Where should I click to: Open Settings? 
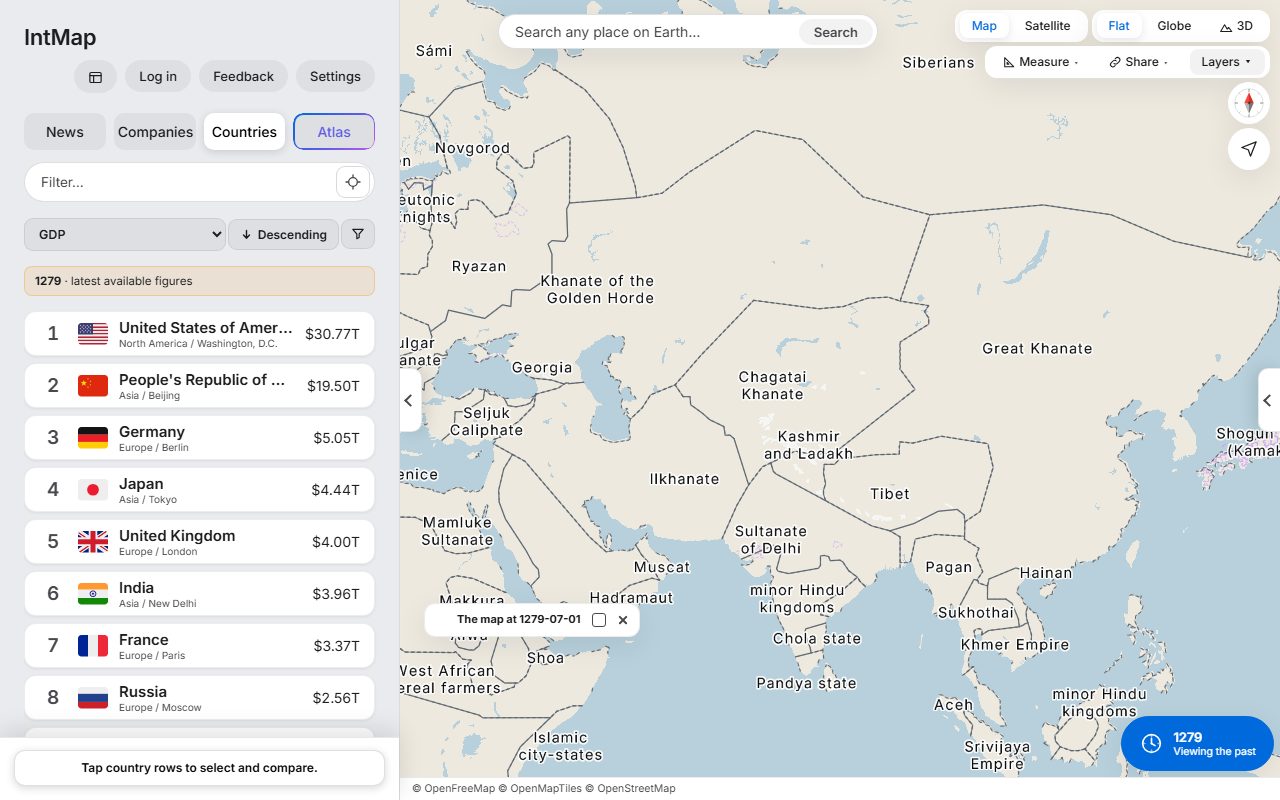(335, 77)
